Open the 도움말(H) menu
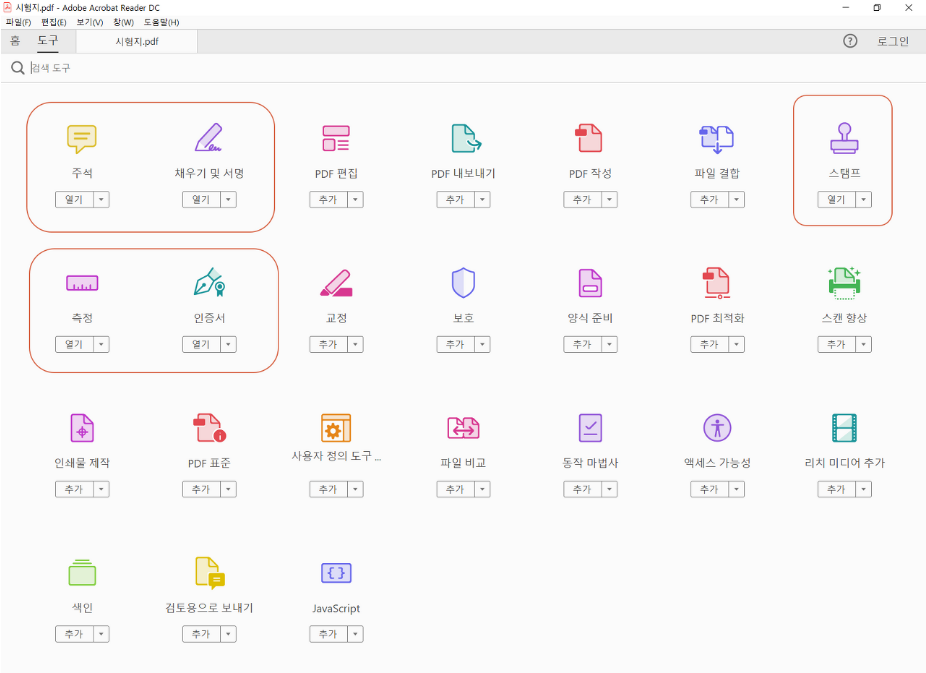 click(161, 22)
